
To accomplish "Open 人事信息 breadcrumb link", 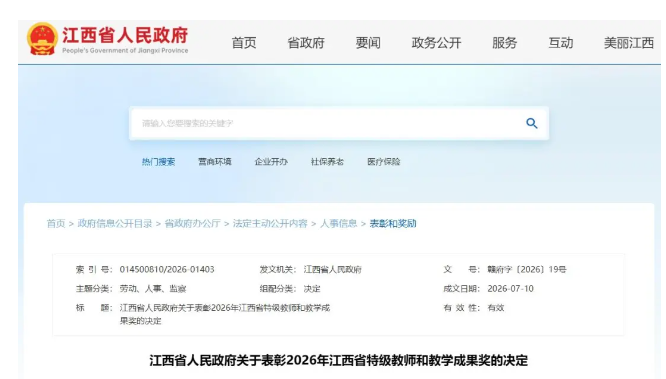I will tap(338, 223).
